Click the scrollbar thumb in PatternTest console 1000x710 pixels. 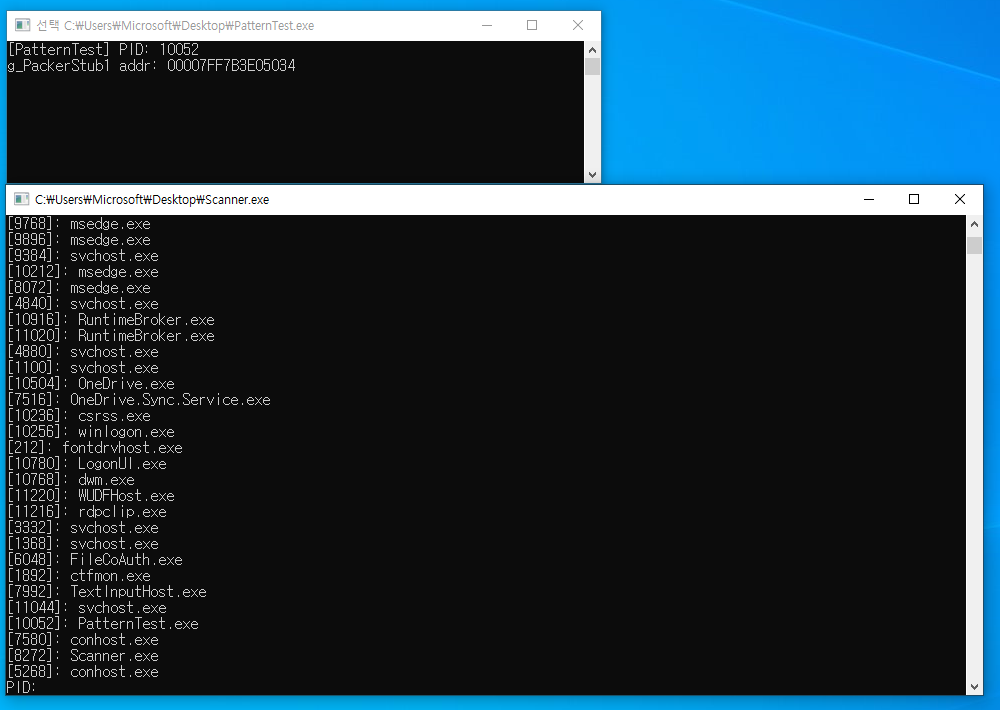[593, 67]
